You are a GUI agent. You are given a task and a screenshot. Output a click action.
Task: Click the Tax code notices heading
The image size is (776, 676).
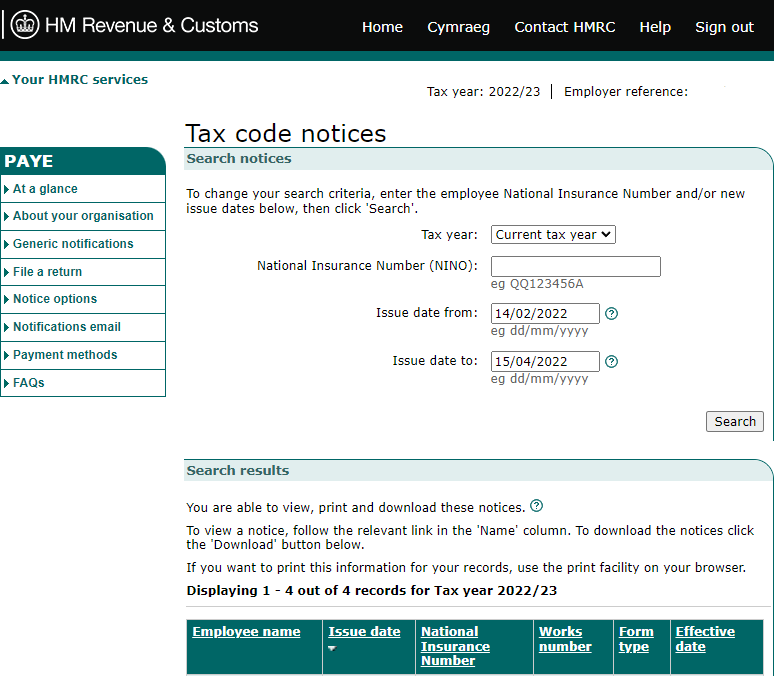pyautogui.click(x=286, y=134)
